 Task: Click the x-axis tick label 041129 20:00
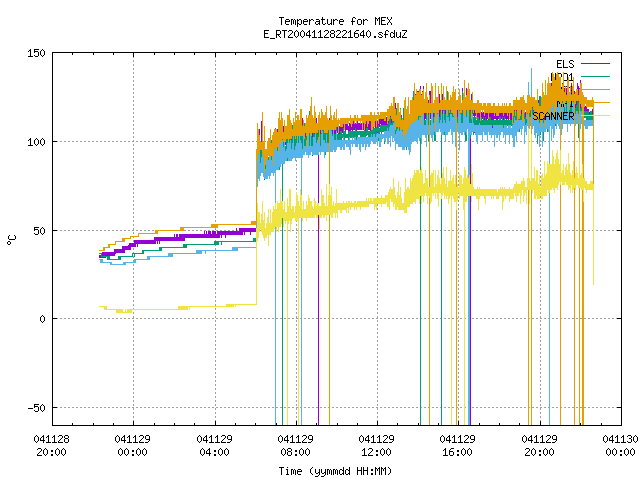(539, 446)
